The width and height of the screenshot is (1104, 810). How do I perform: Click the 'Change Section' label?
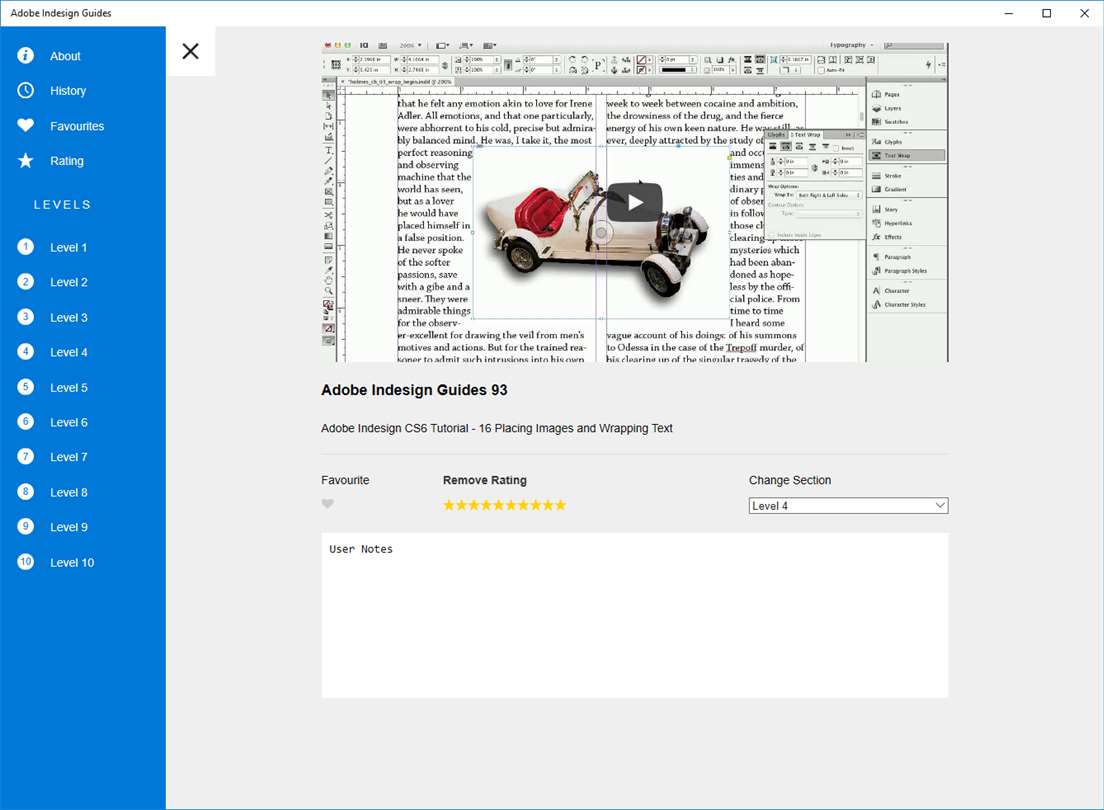pos(789,480)
